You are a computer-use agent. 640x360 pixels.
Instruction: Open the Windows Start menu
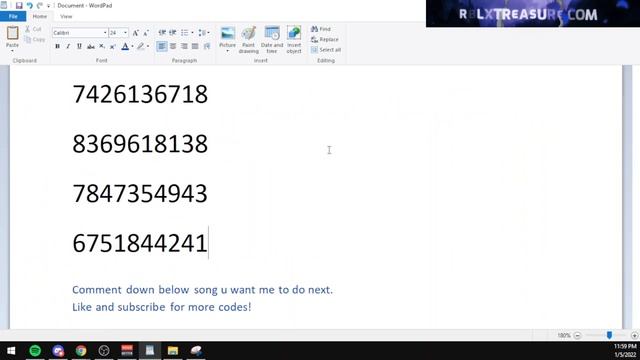[11, 351]
